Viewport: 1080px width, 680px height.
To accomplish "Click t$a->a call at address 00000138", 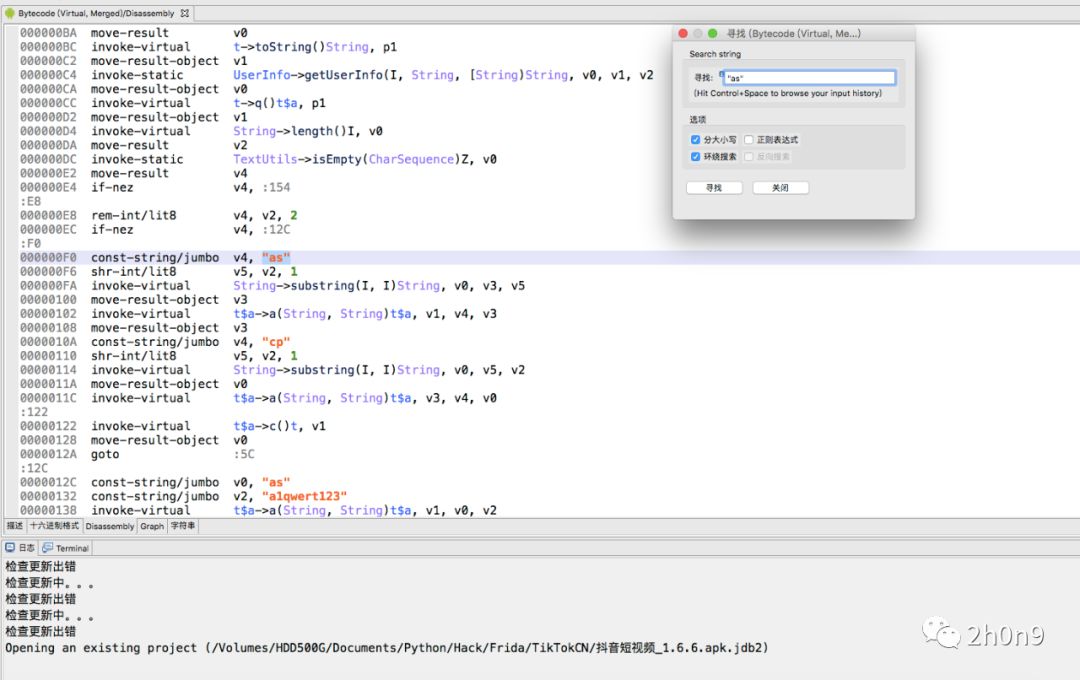I will click(322, 511).
